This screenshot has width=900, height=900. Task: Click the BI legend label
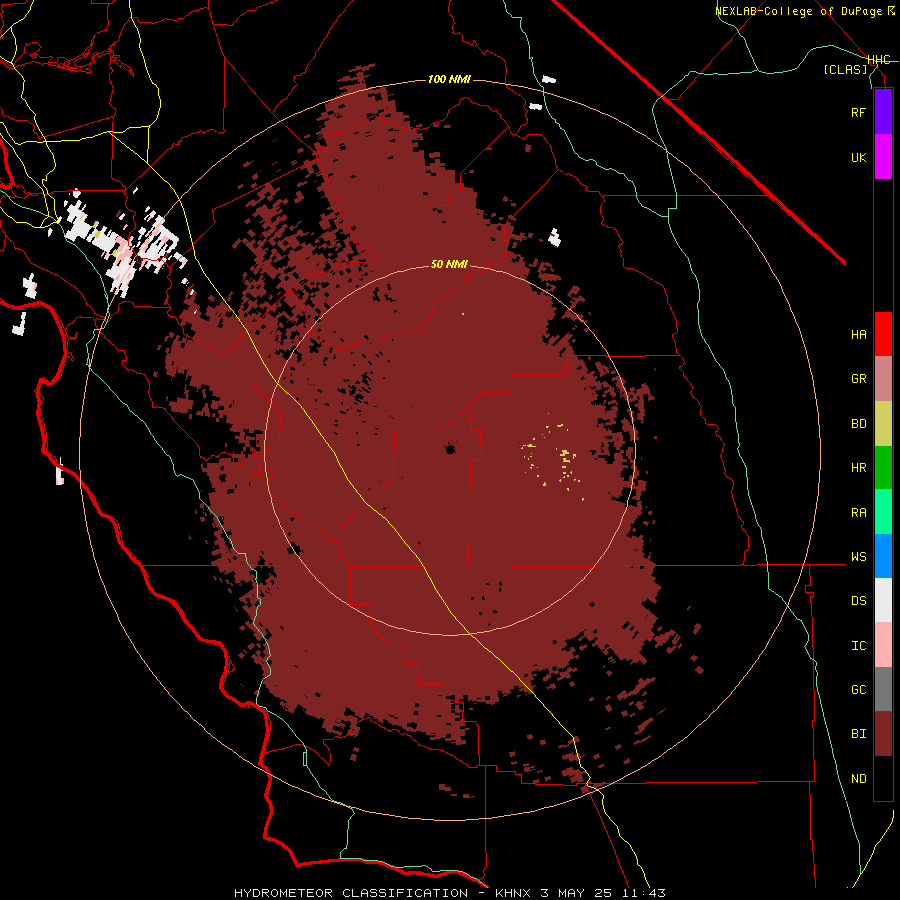[858, 734]
